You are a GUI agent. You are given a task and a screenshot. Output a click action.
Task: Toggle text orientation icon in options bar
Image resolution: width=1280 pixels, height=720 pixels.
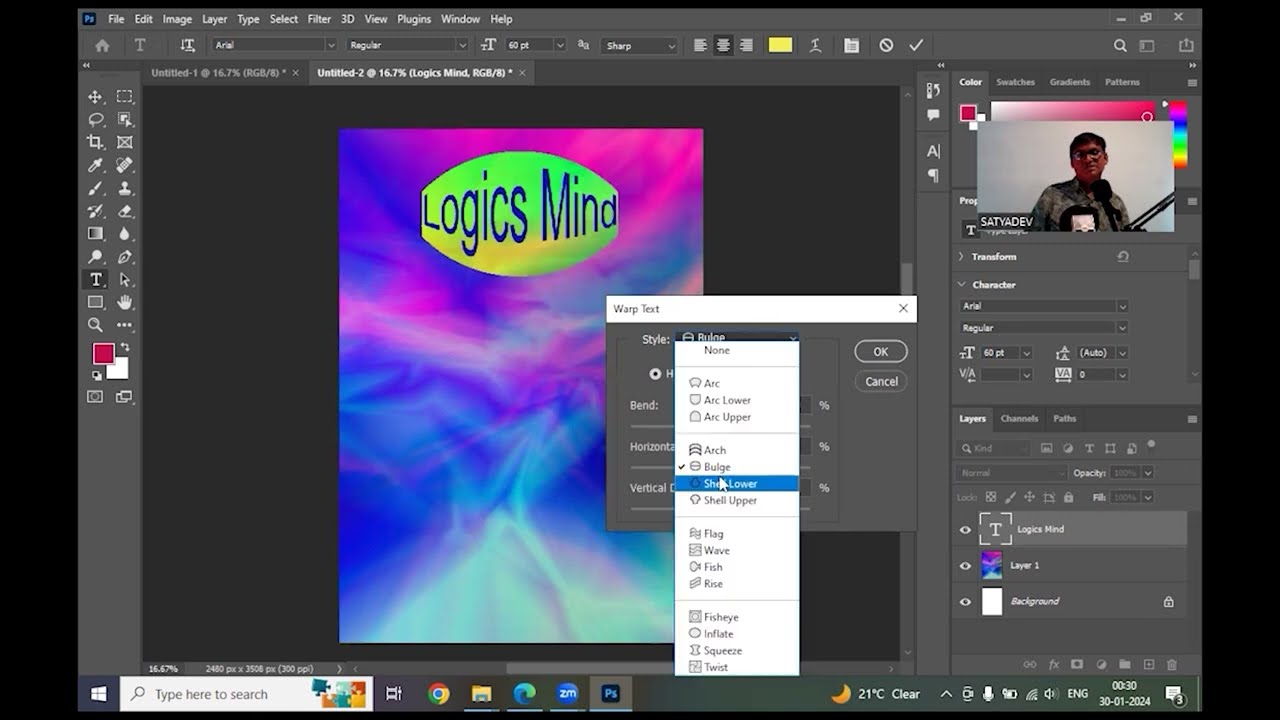click(x=187, y=45)
